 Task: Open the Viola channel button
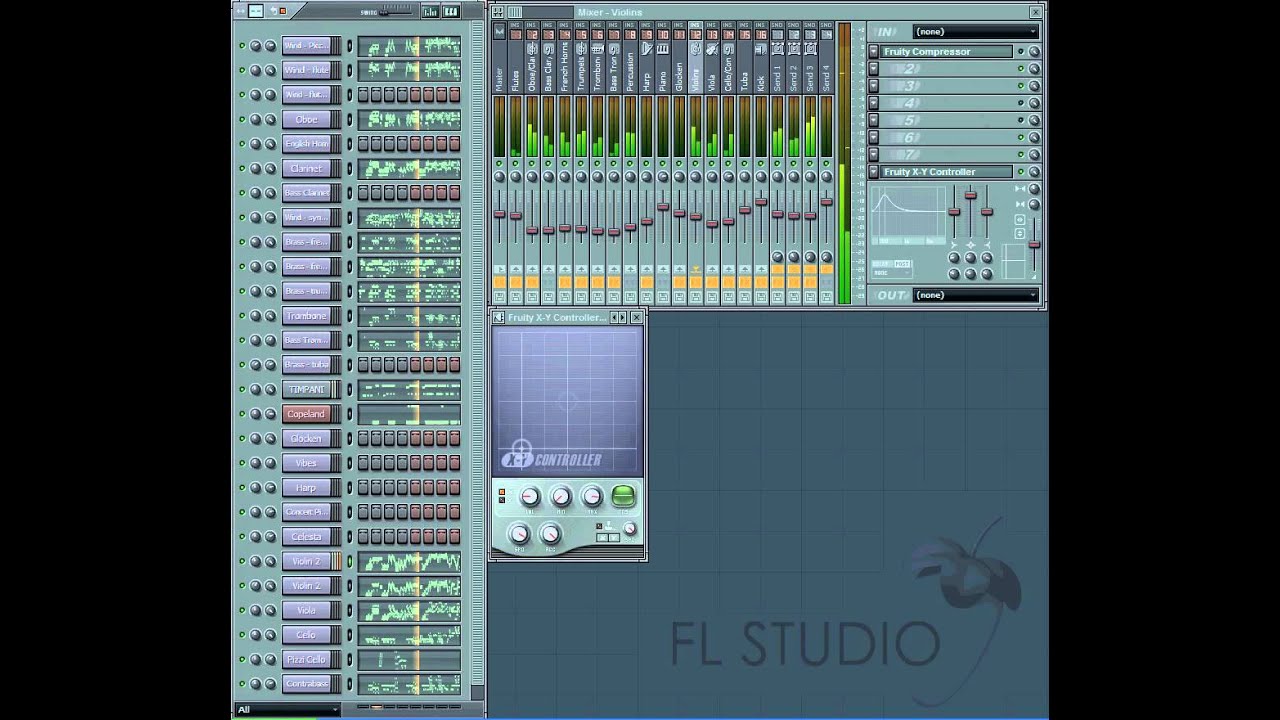[306, 610]
